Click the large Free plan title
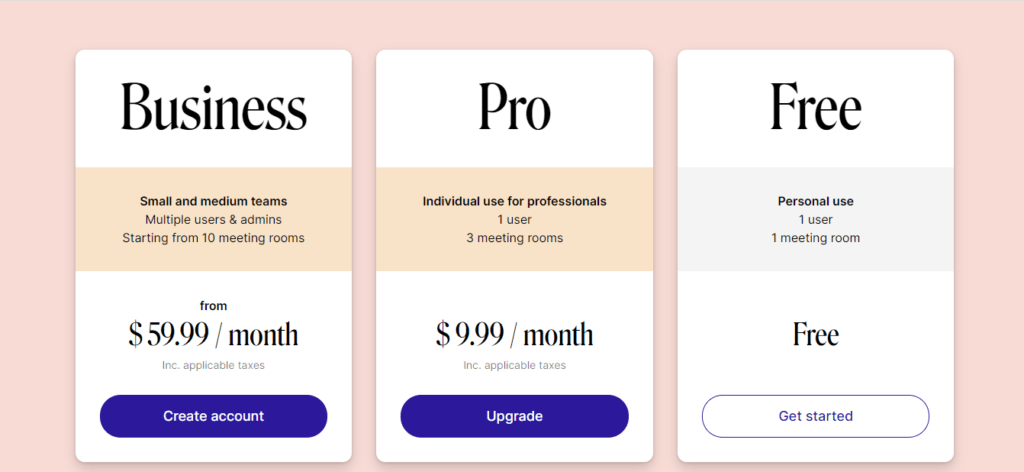The width and height of the screenshot is (1024, 472). 815,108
